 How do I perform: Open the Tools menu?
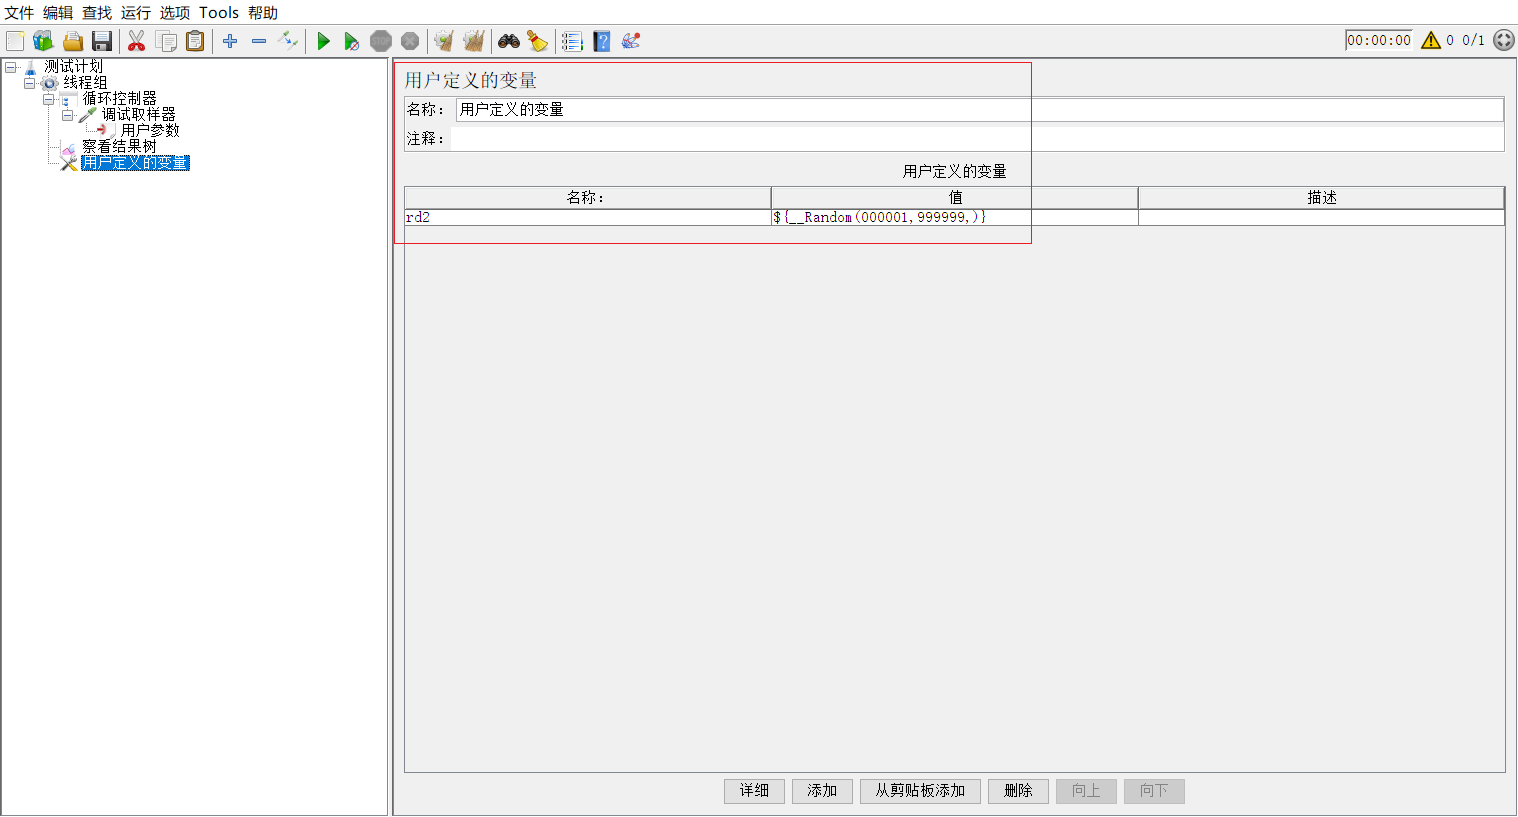pyautogui.click(x=218, y=13)
